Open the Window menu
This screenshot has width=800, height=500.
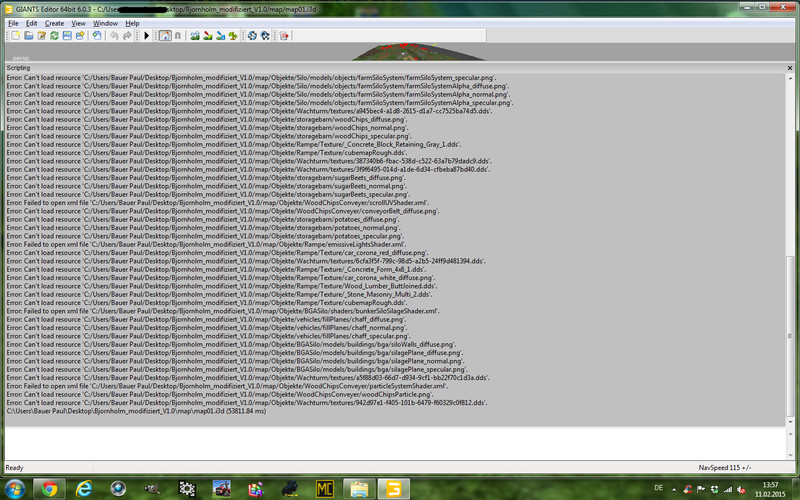point(105,22)
